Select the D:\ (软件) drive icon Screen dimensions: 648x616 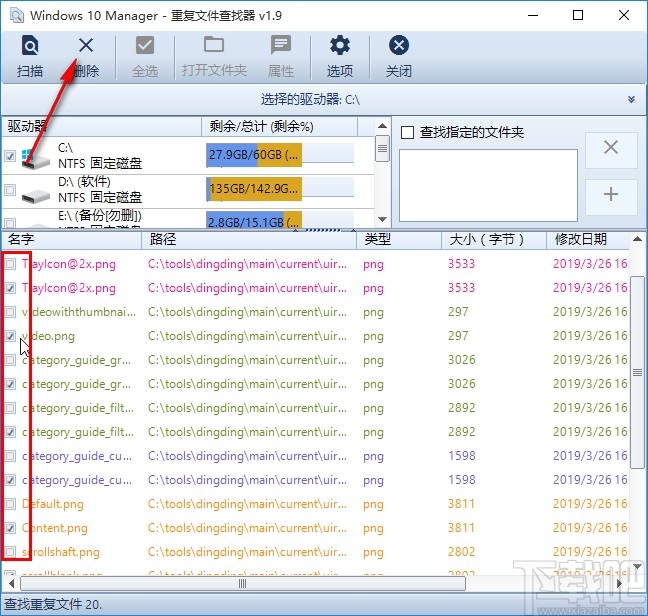[x=36, y=196]
